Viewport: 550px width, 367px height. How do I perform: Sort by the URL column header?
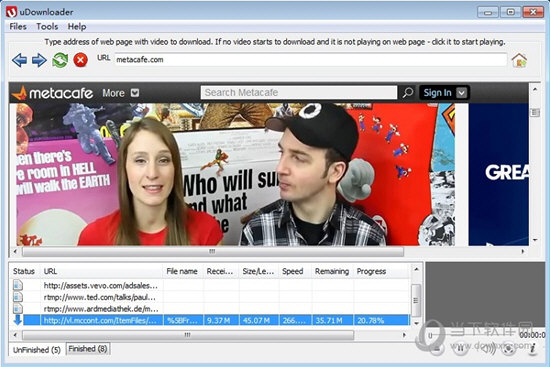coord(101,271)
